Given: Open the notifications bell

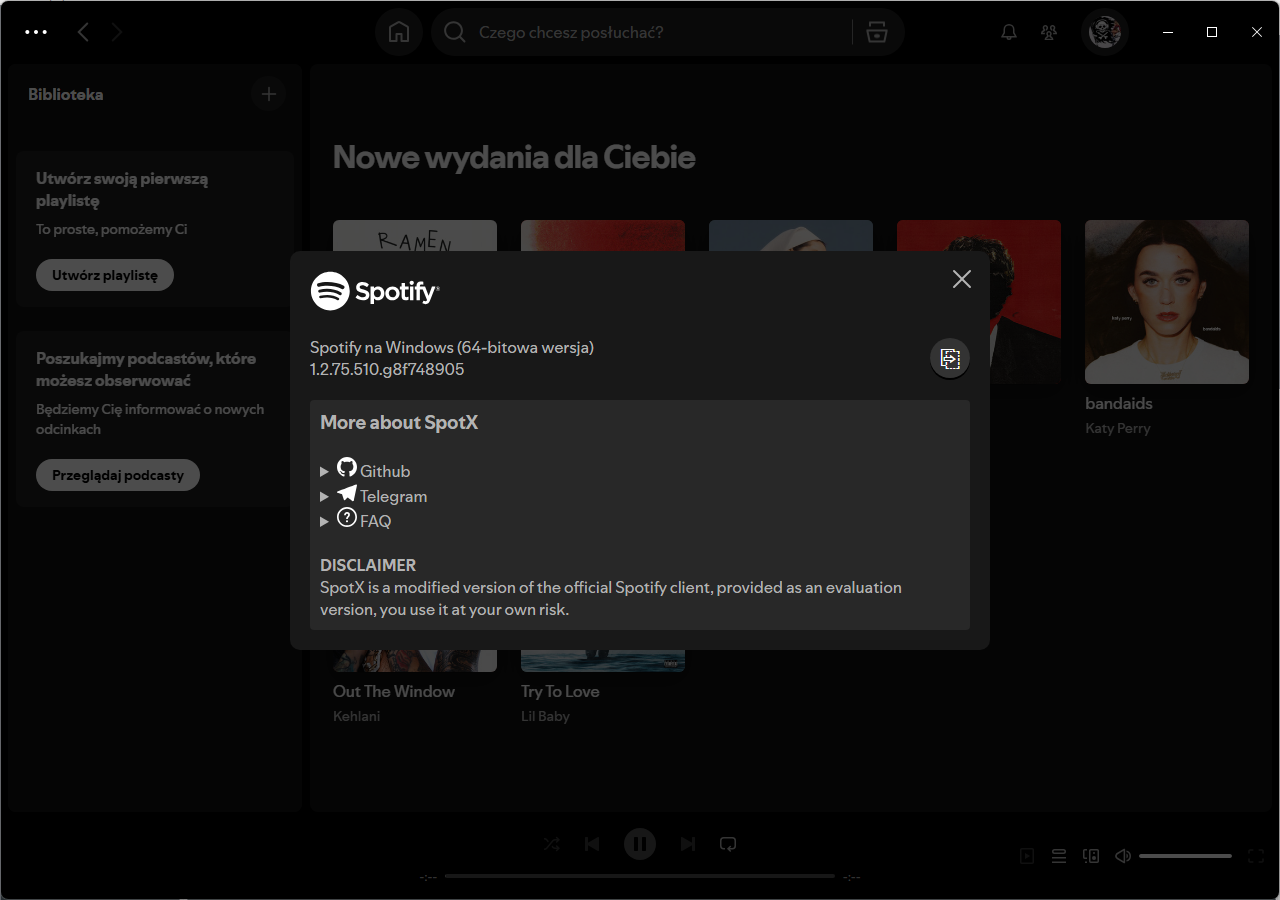Looking at the screenshot, I should 1009,32.
